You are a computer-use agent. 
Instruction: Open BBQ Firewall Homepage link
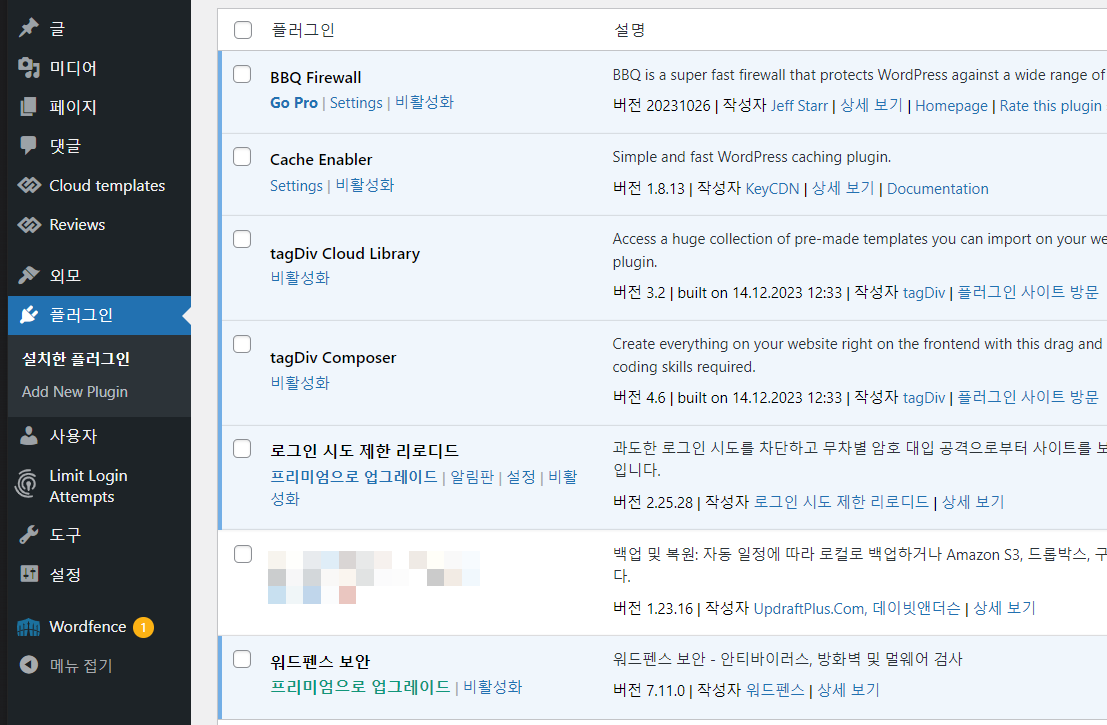point(951,105)
